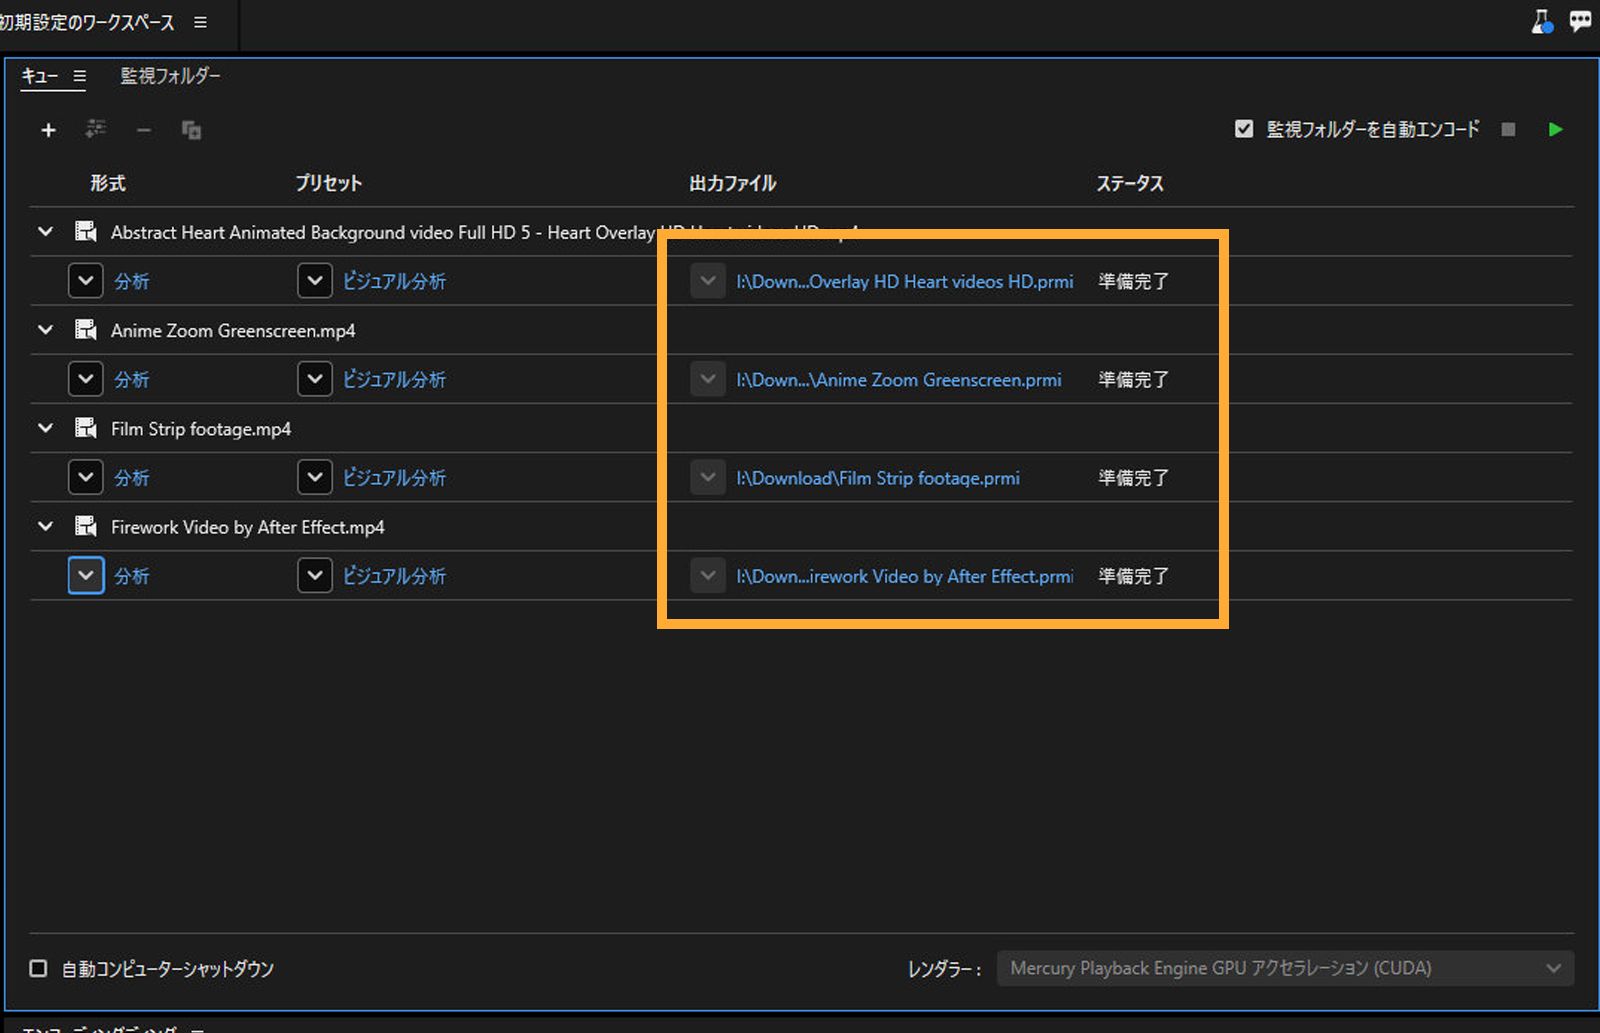This screenshot has width=1600, height=1033.
Task: Enable 自動コンピューターシャットダウン checkbox
Action: click(38, 968)
